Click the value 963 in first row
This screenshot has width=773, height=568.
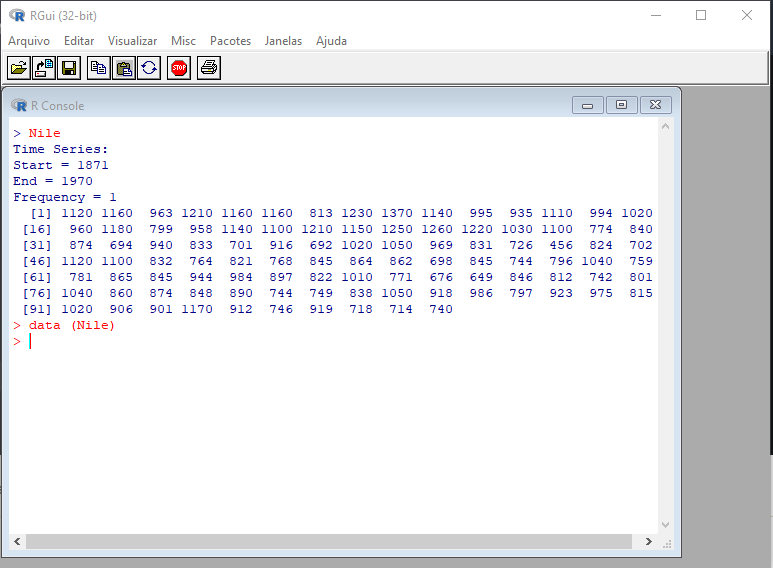pos(161,213)
